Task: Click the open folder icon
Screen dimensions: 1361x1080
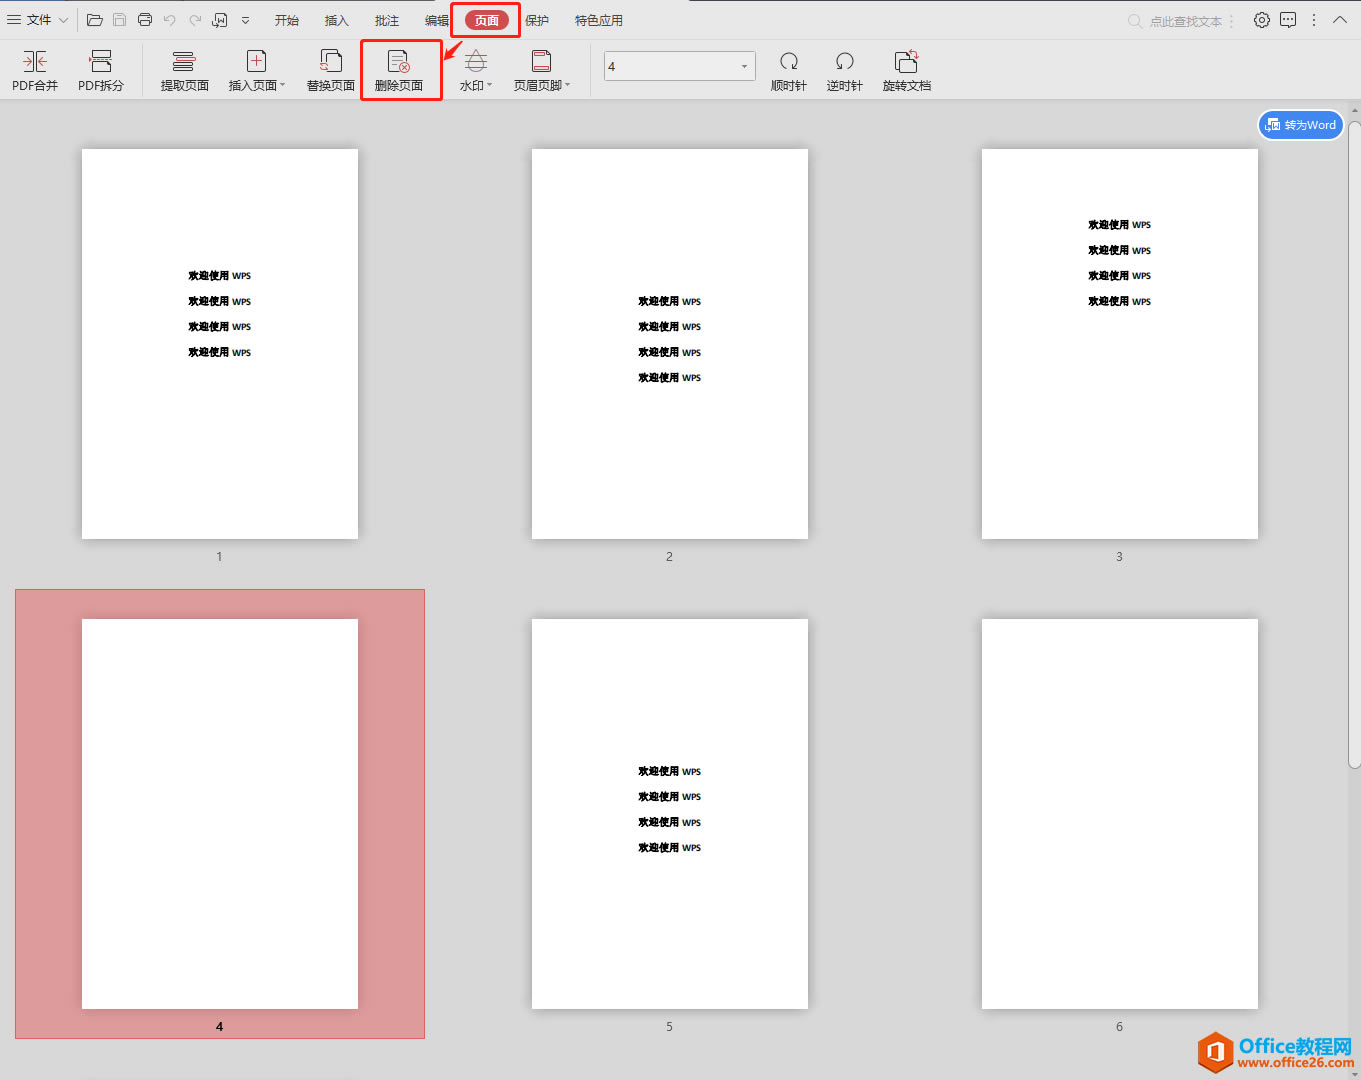Action: point(95,20)
